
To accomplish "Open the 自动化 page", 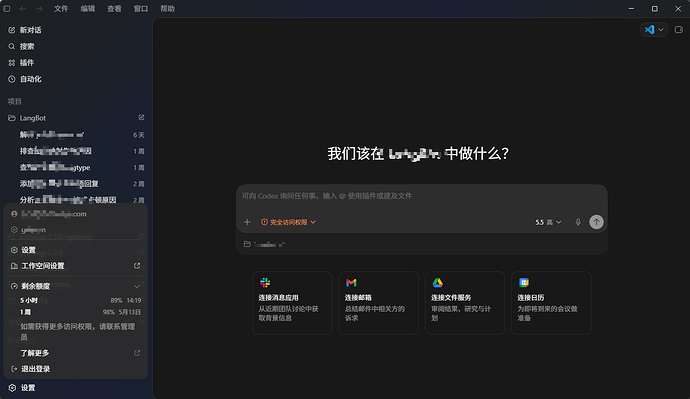I will [76, 79].
